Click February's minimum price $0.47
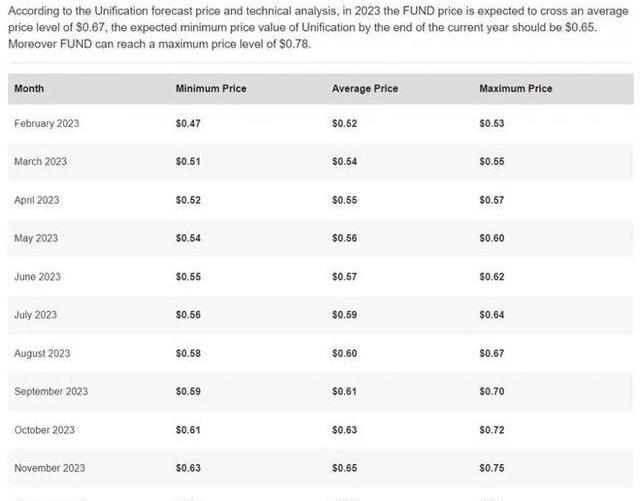Screen dimensions: 640x501 (188, 123)
